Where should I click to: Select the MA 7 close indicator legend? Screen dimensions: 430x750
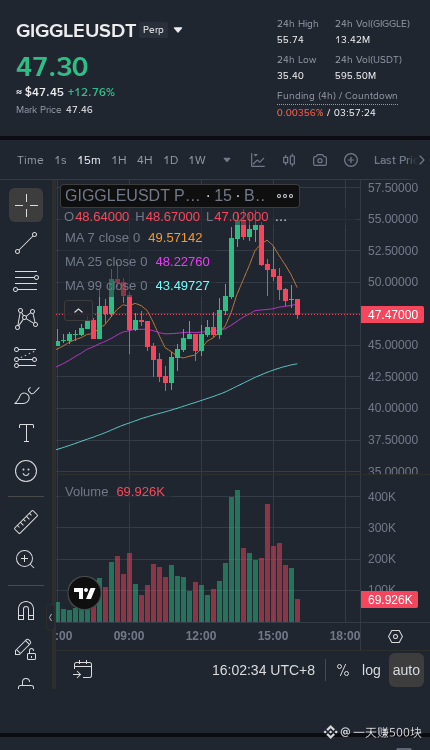point(133,238)
